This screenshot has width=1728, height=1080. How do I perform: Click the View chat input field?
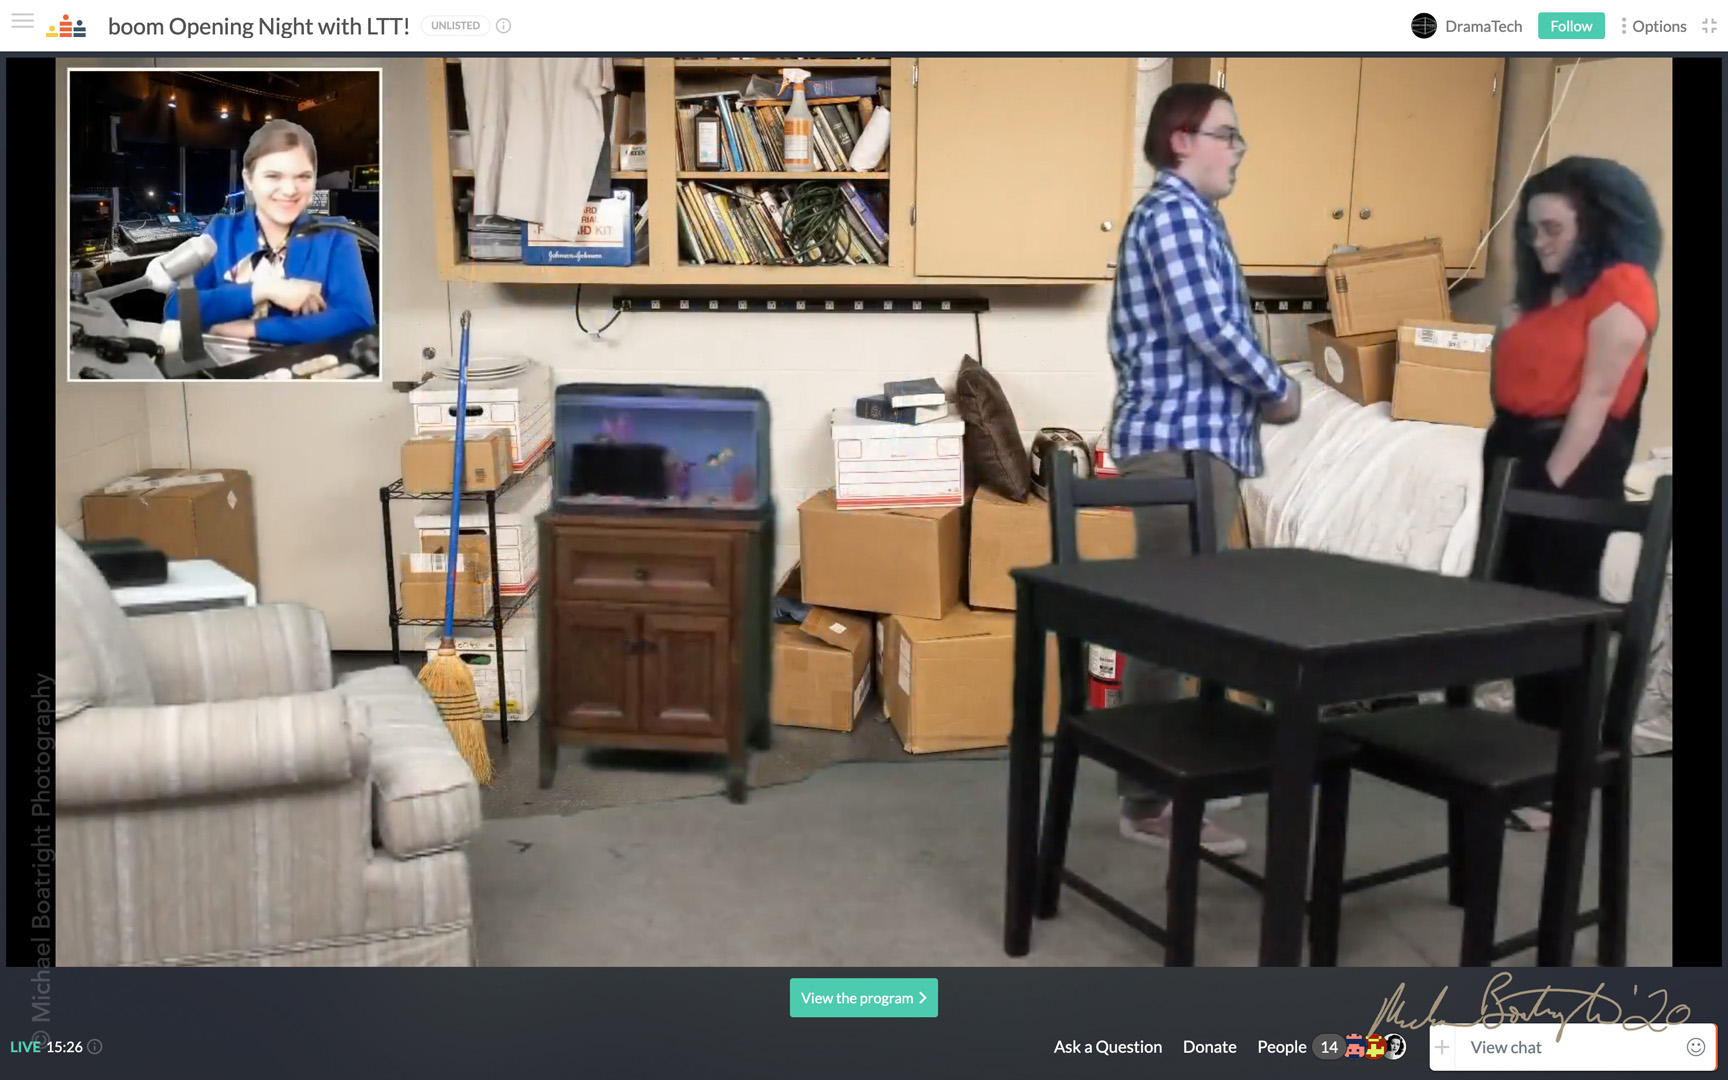click(1560, 1047)
